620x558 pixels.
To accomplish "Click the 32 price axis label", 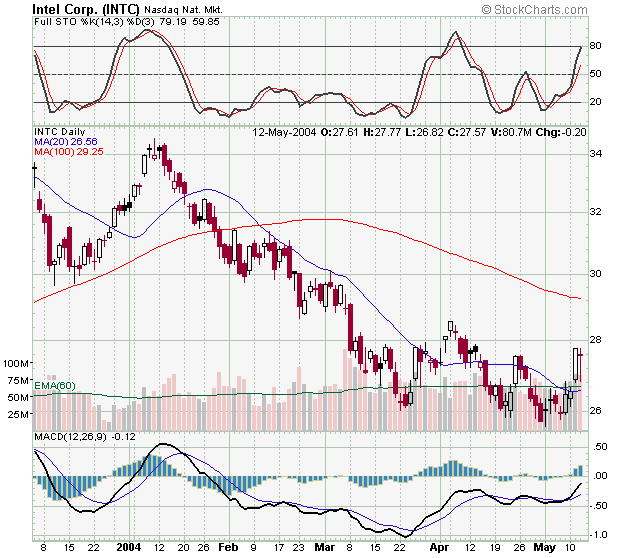I will 595,211.
